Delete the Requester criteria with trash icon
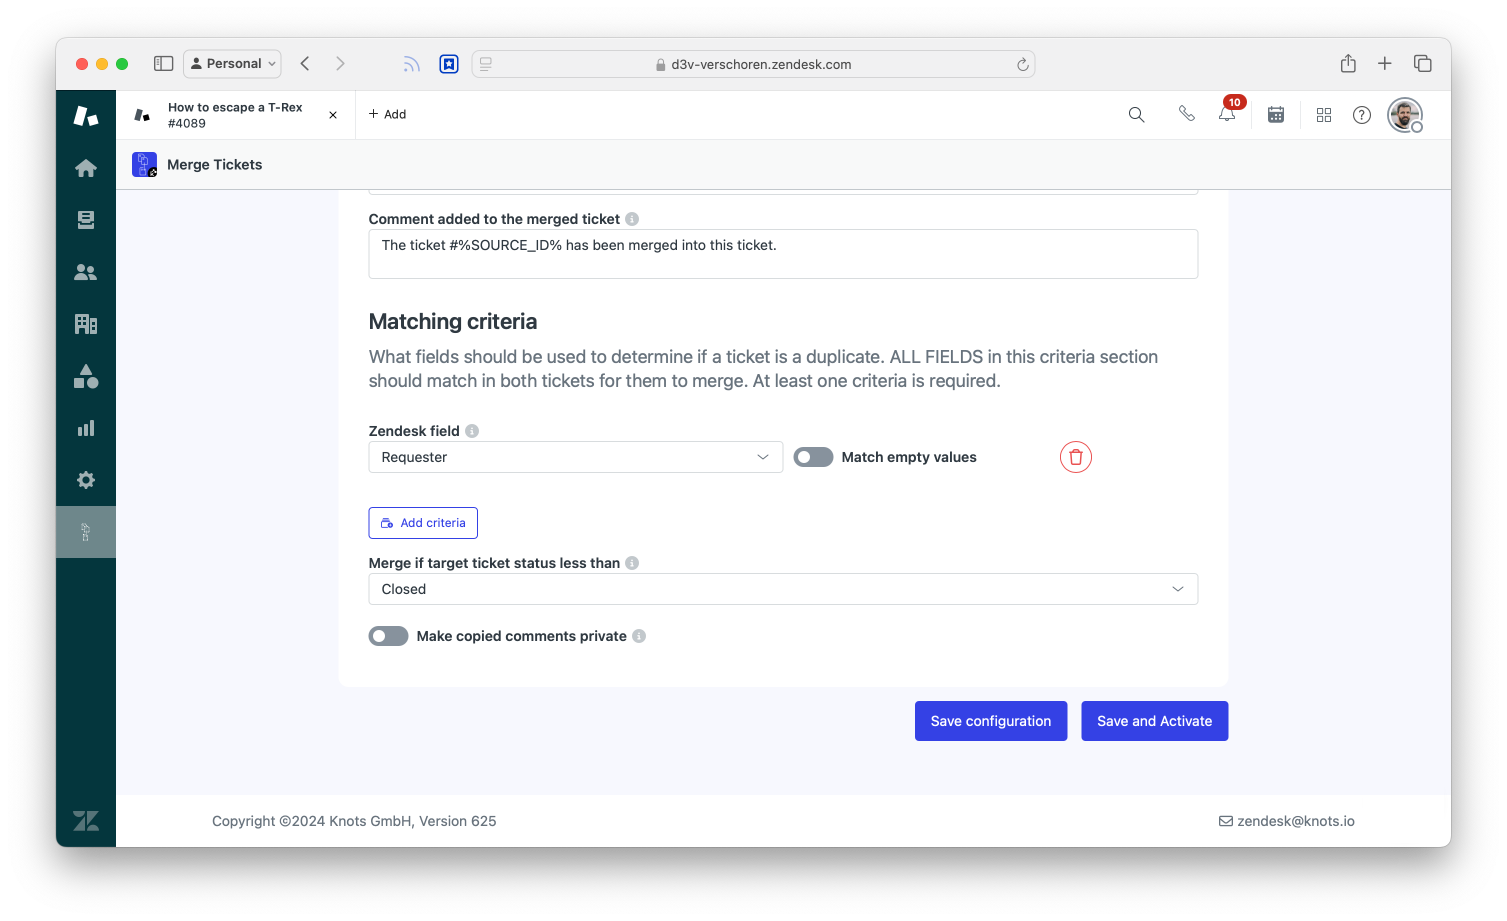This screenshot has width=1507, height=921. [1076, 457]
